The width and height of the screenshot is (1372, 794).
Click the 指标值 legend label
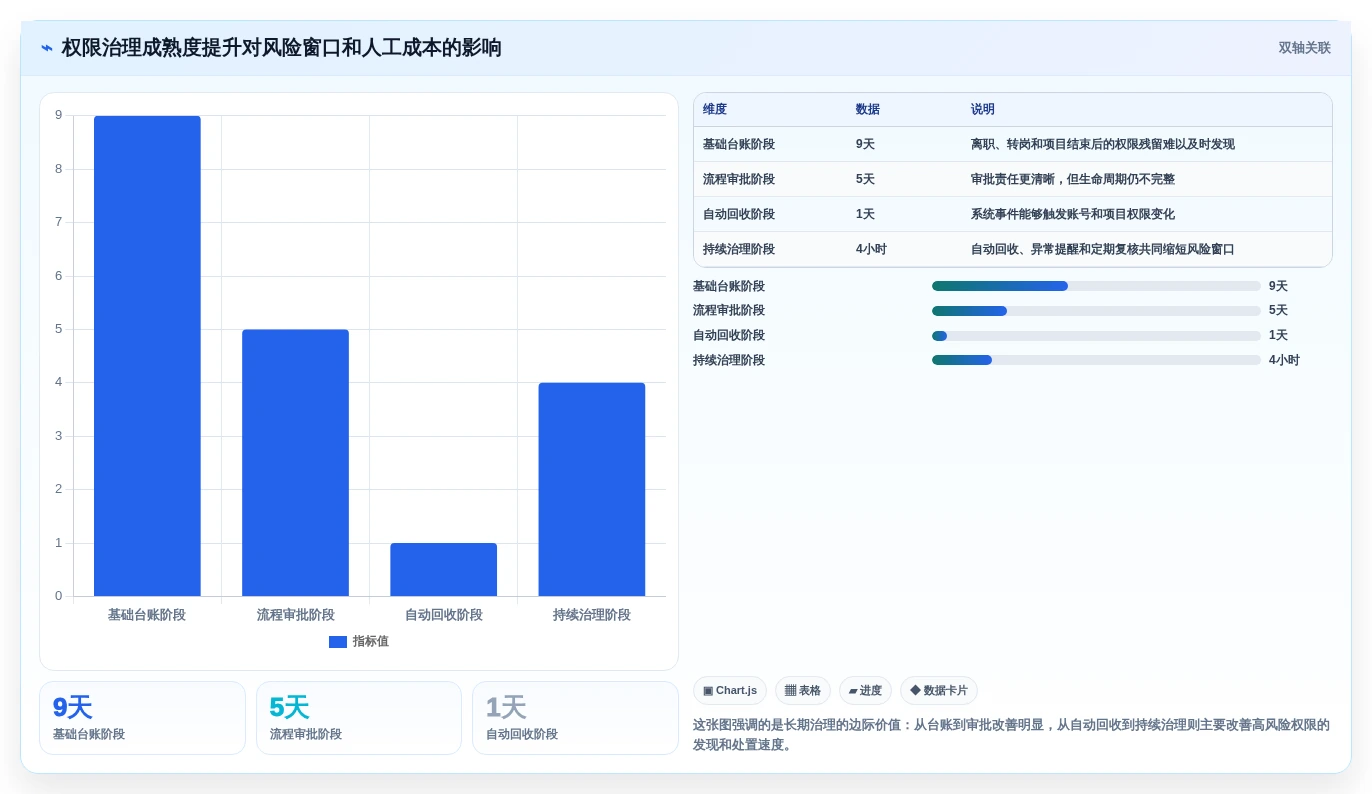[370, 642]
